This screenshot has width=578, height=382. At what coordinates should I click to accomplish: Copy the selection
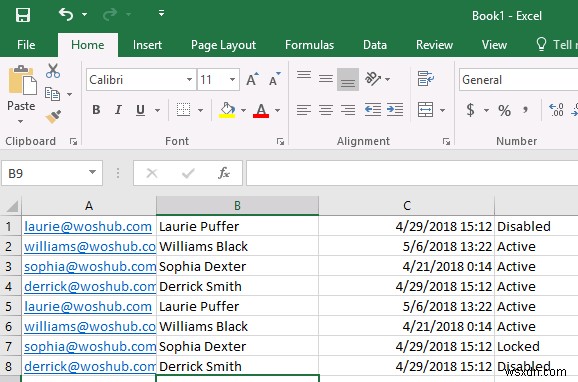[x=52, y=94]
